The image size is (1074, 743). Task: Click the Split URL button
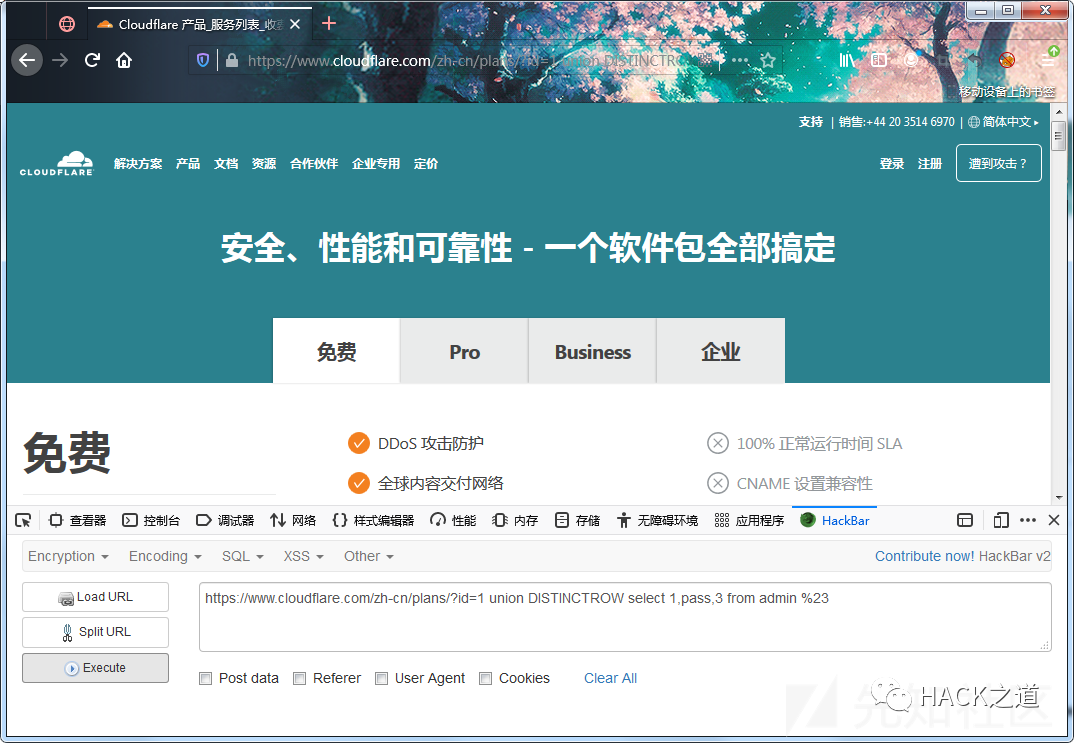point(95,632)
